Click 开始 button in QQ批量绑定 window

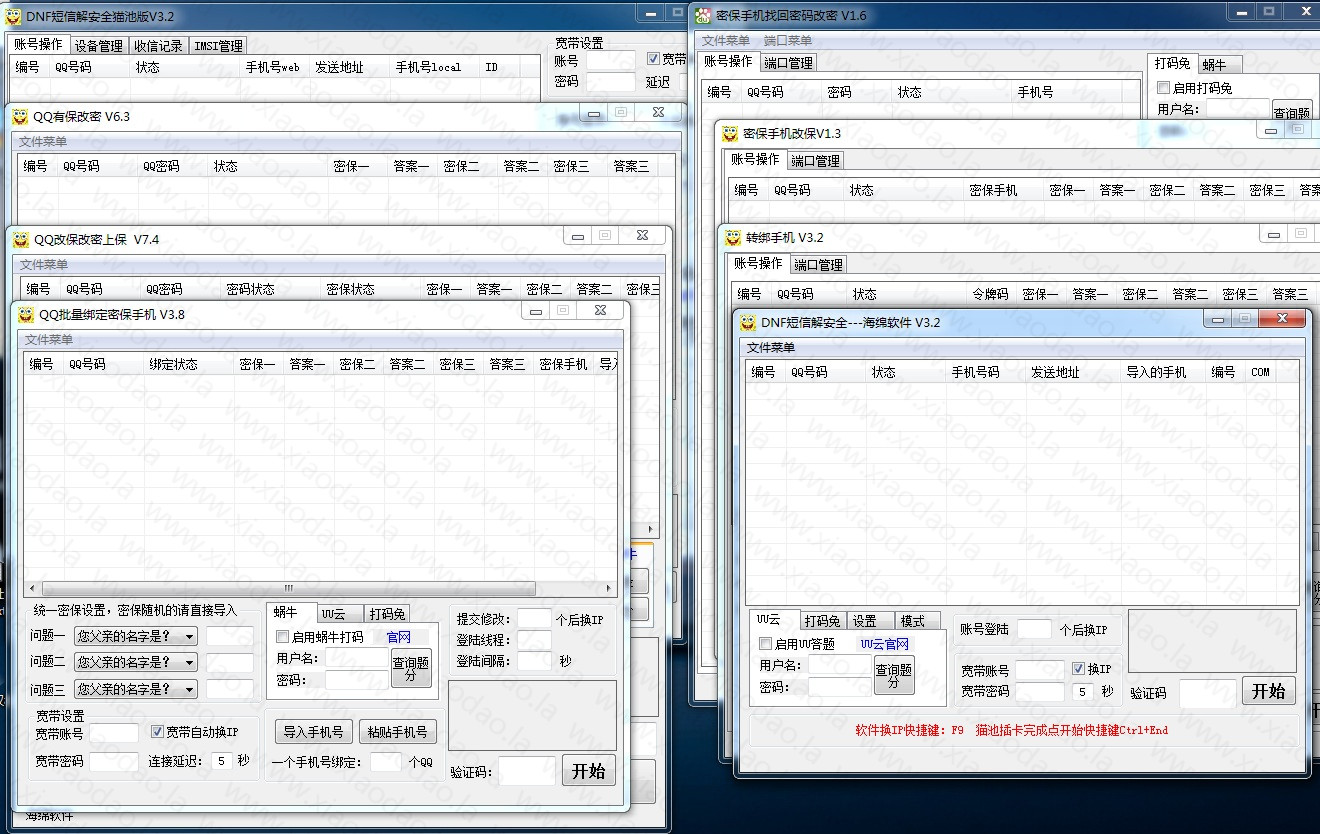click(589, 771)
